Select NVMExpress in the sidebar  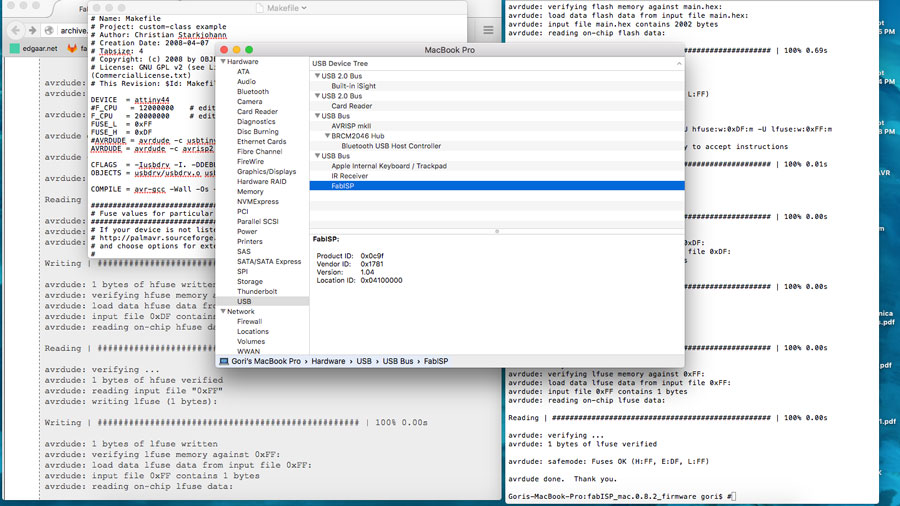tap(258, 201)
